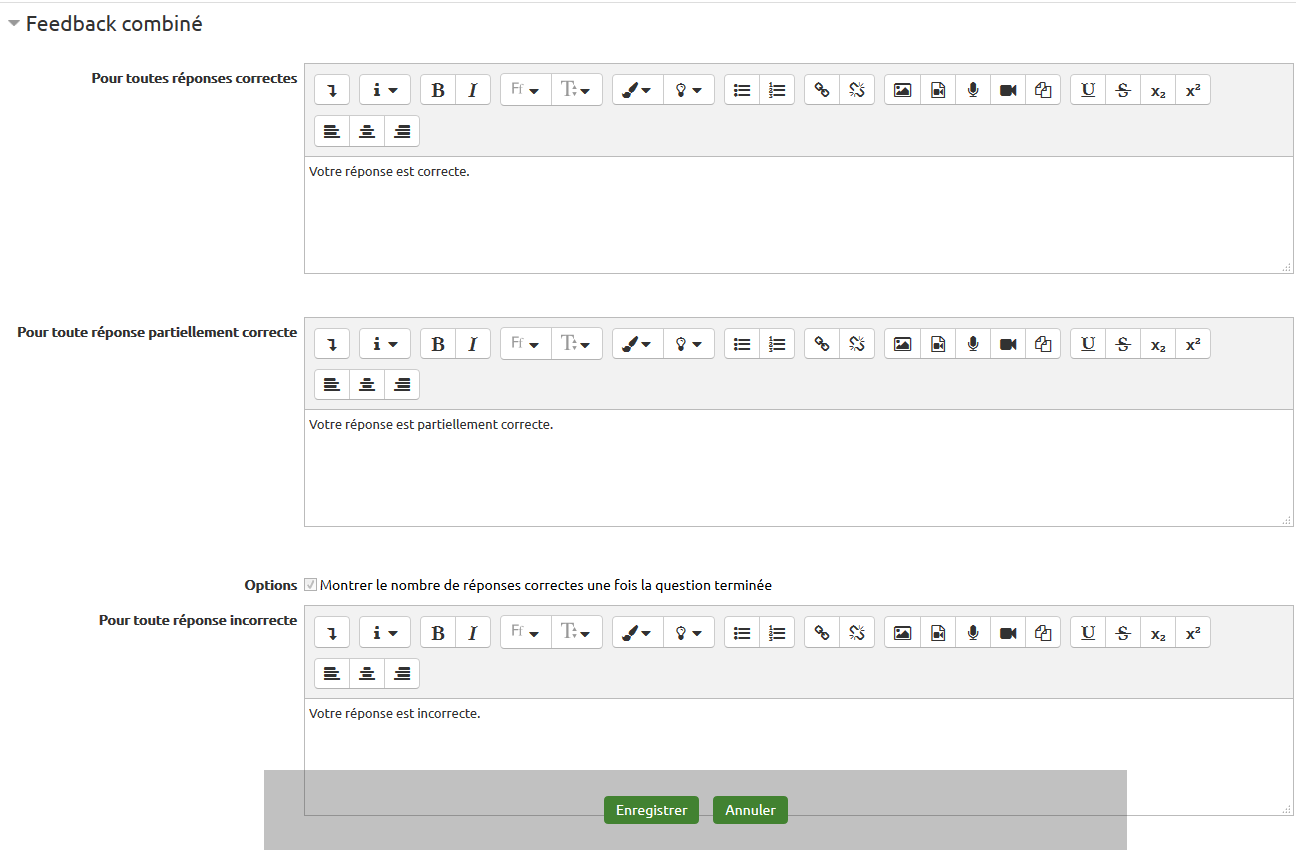
Task: Toggle Italic in the partially correct feedback toolbar
Action: pos(473,344)
